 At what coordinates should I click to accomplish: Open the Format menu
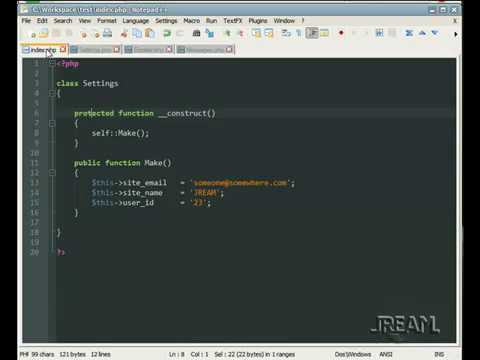tap(107, 21)
